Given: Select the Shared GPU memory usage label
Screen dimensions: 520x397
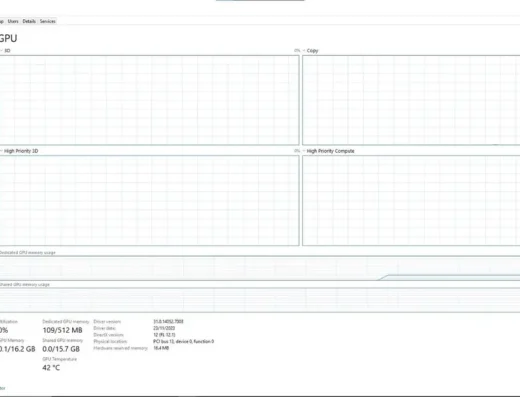Looking at the screenshot, I should pyautogui.click(x=25, y=285).
